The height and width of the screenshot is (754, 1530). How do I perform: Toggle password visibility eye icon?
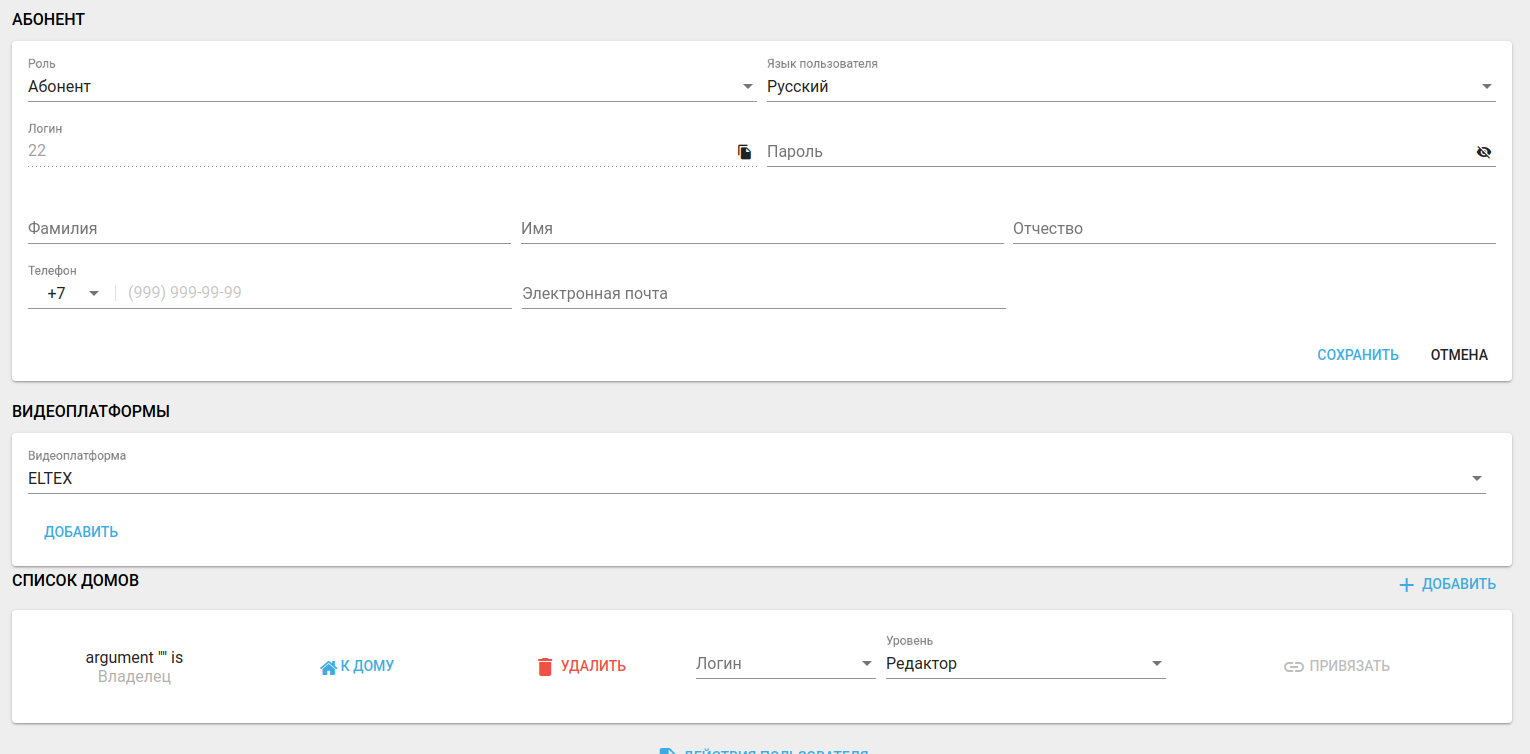pyautogui.click(x=1483, y=152)
